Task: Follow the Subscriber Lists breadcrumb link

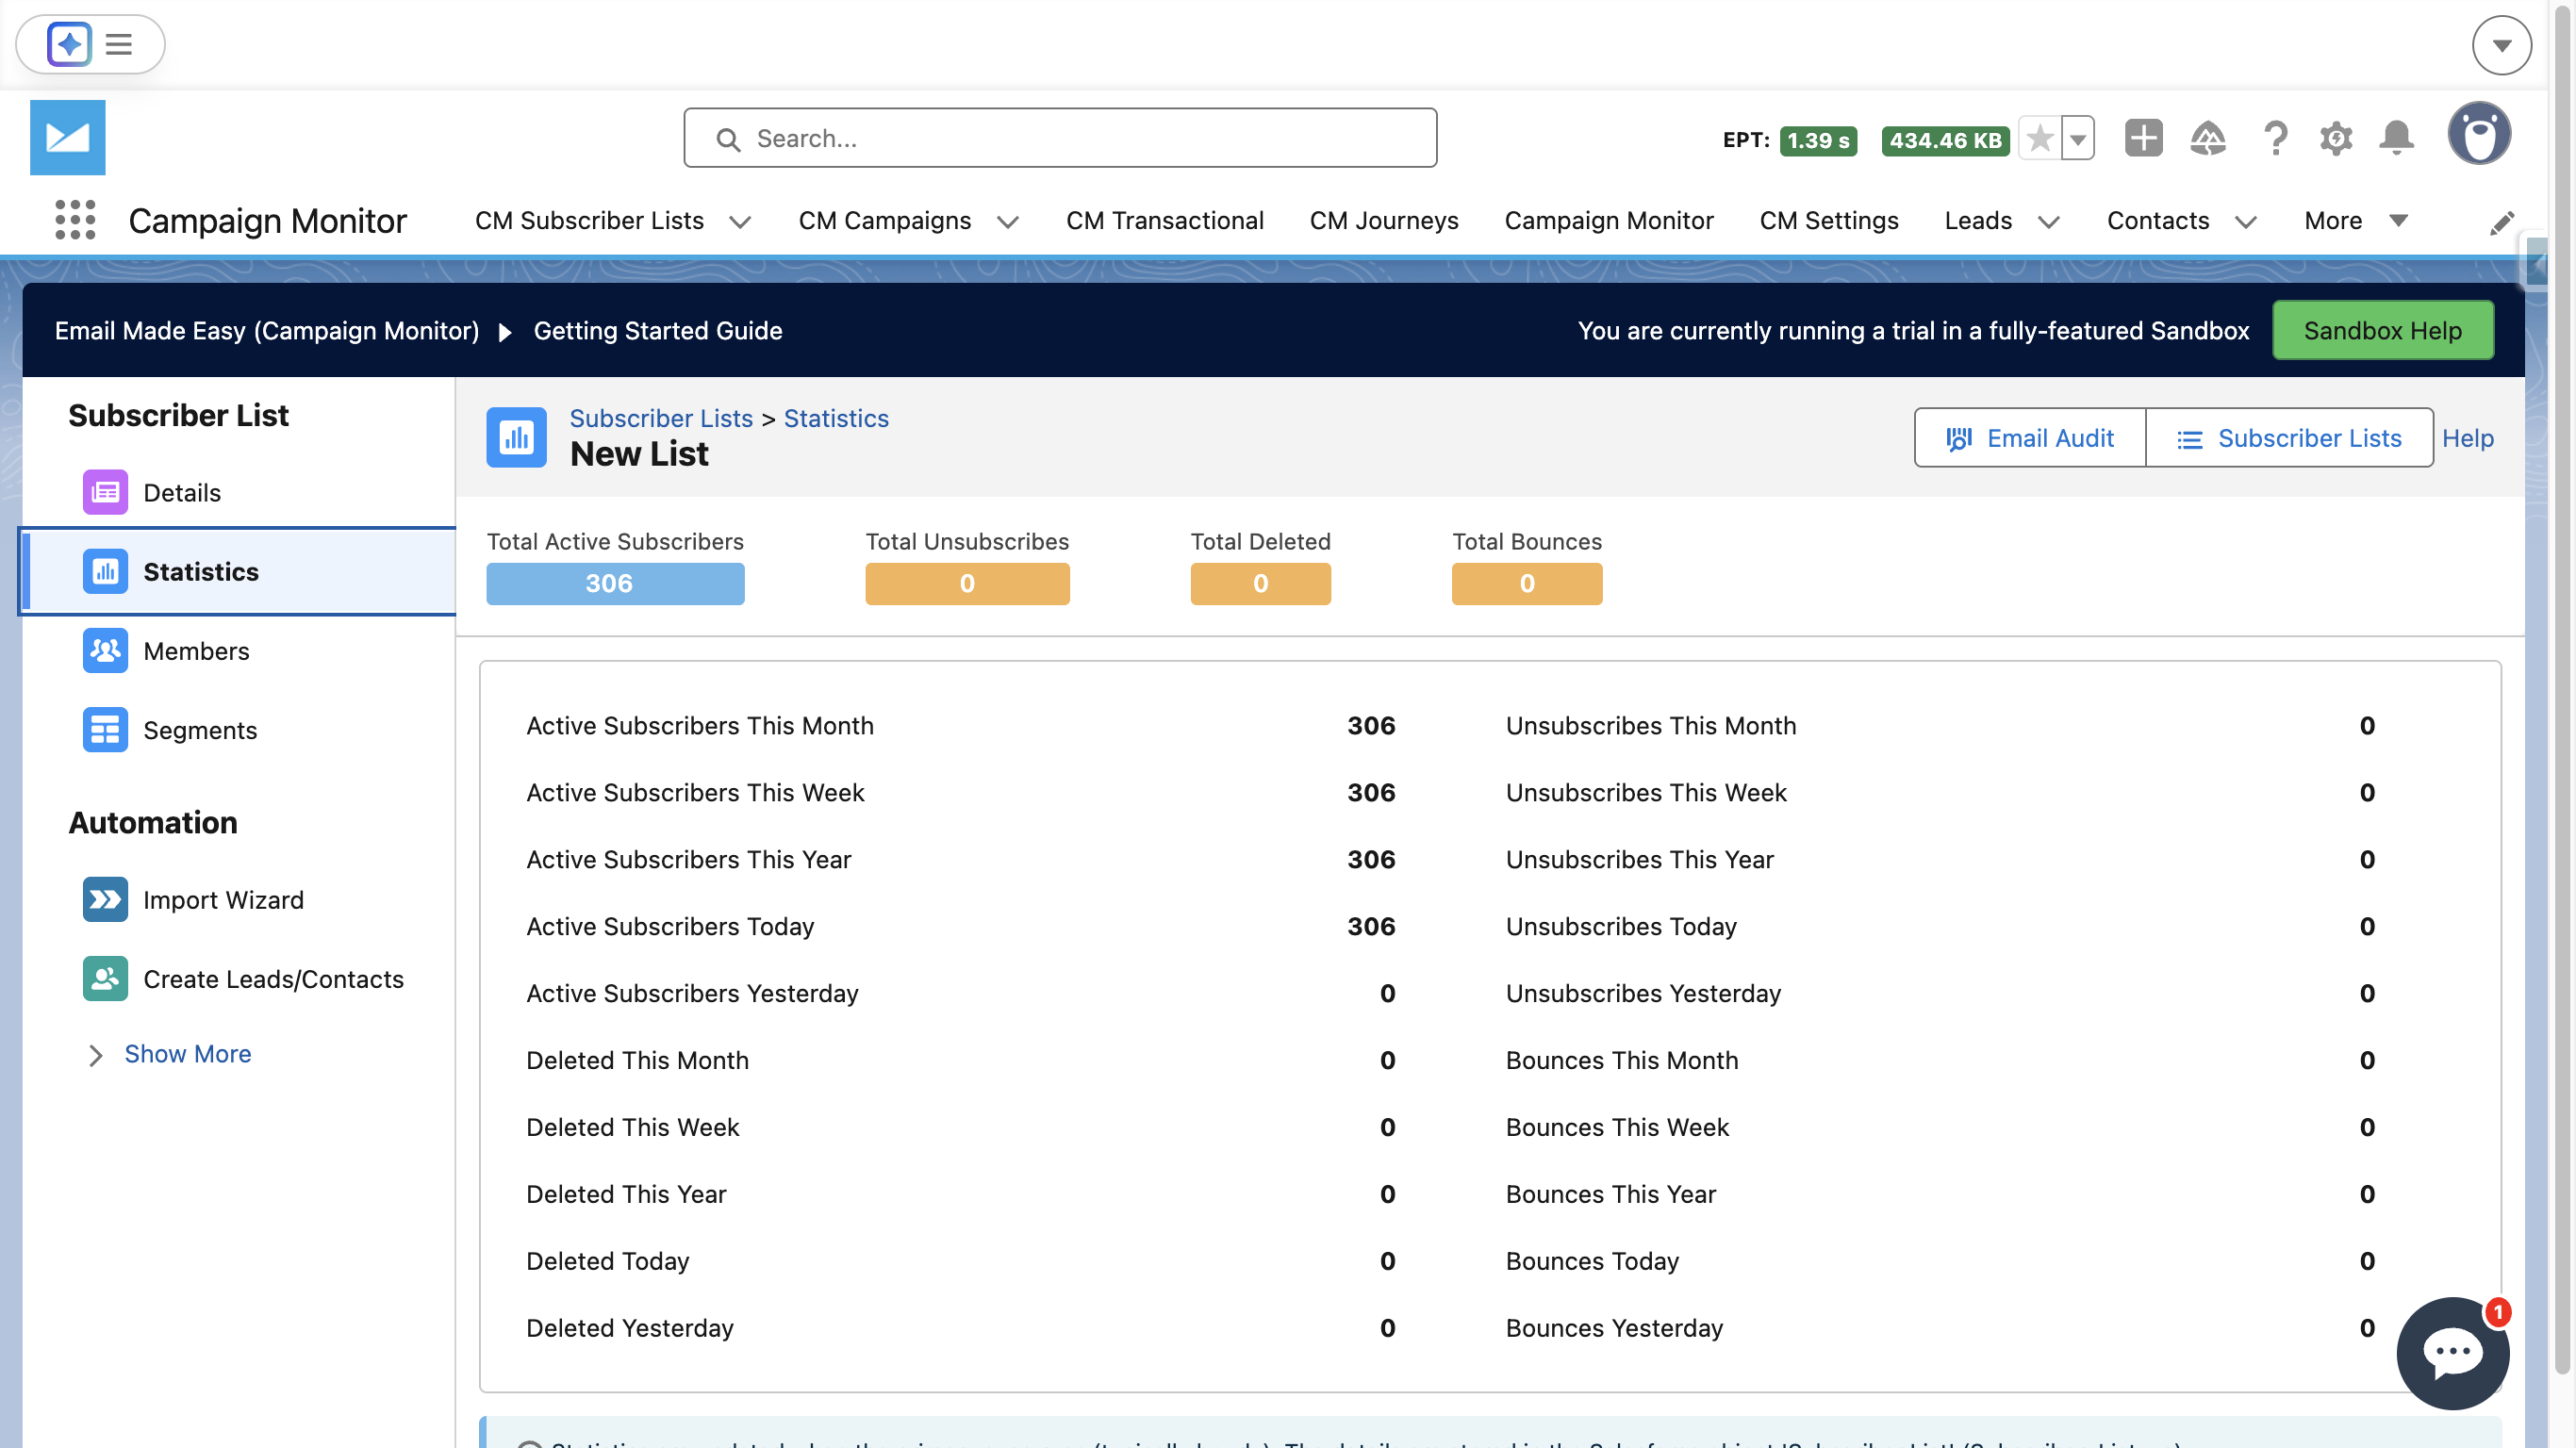Action: pyautogui.click(x=661, y=418)
